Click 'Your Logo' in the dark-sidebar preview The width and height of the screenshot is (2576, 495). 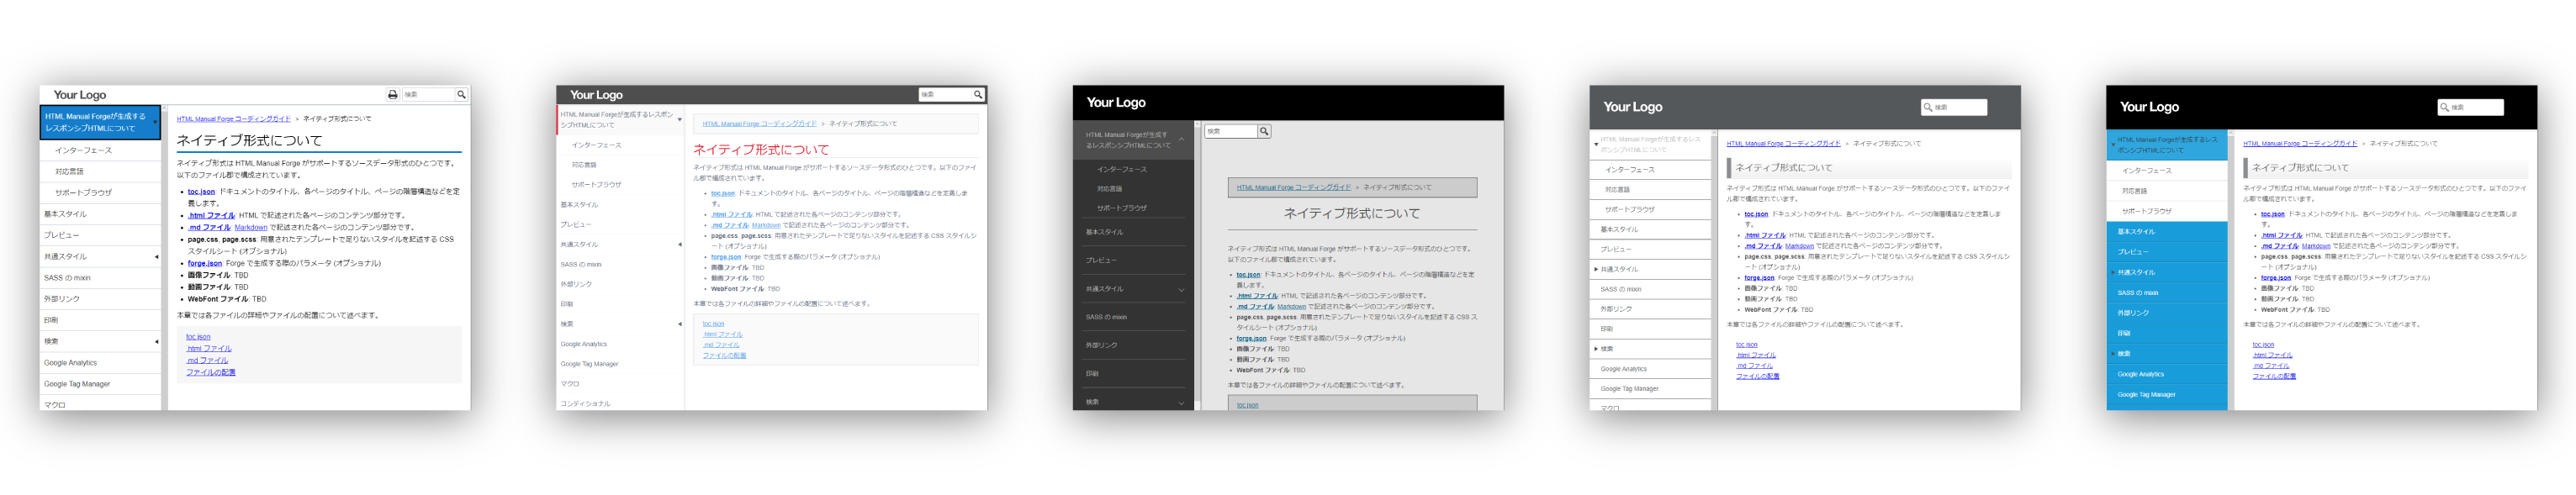1116,103
